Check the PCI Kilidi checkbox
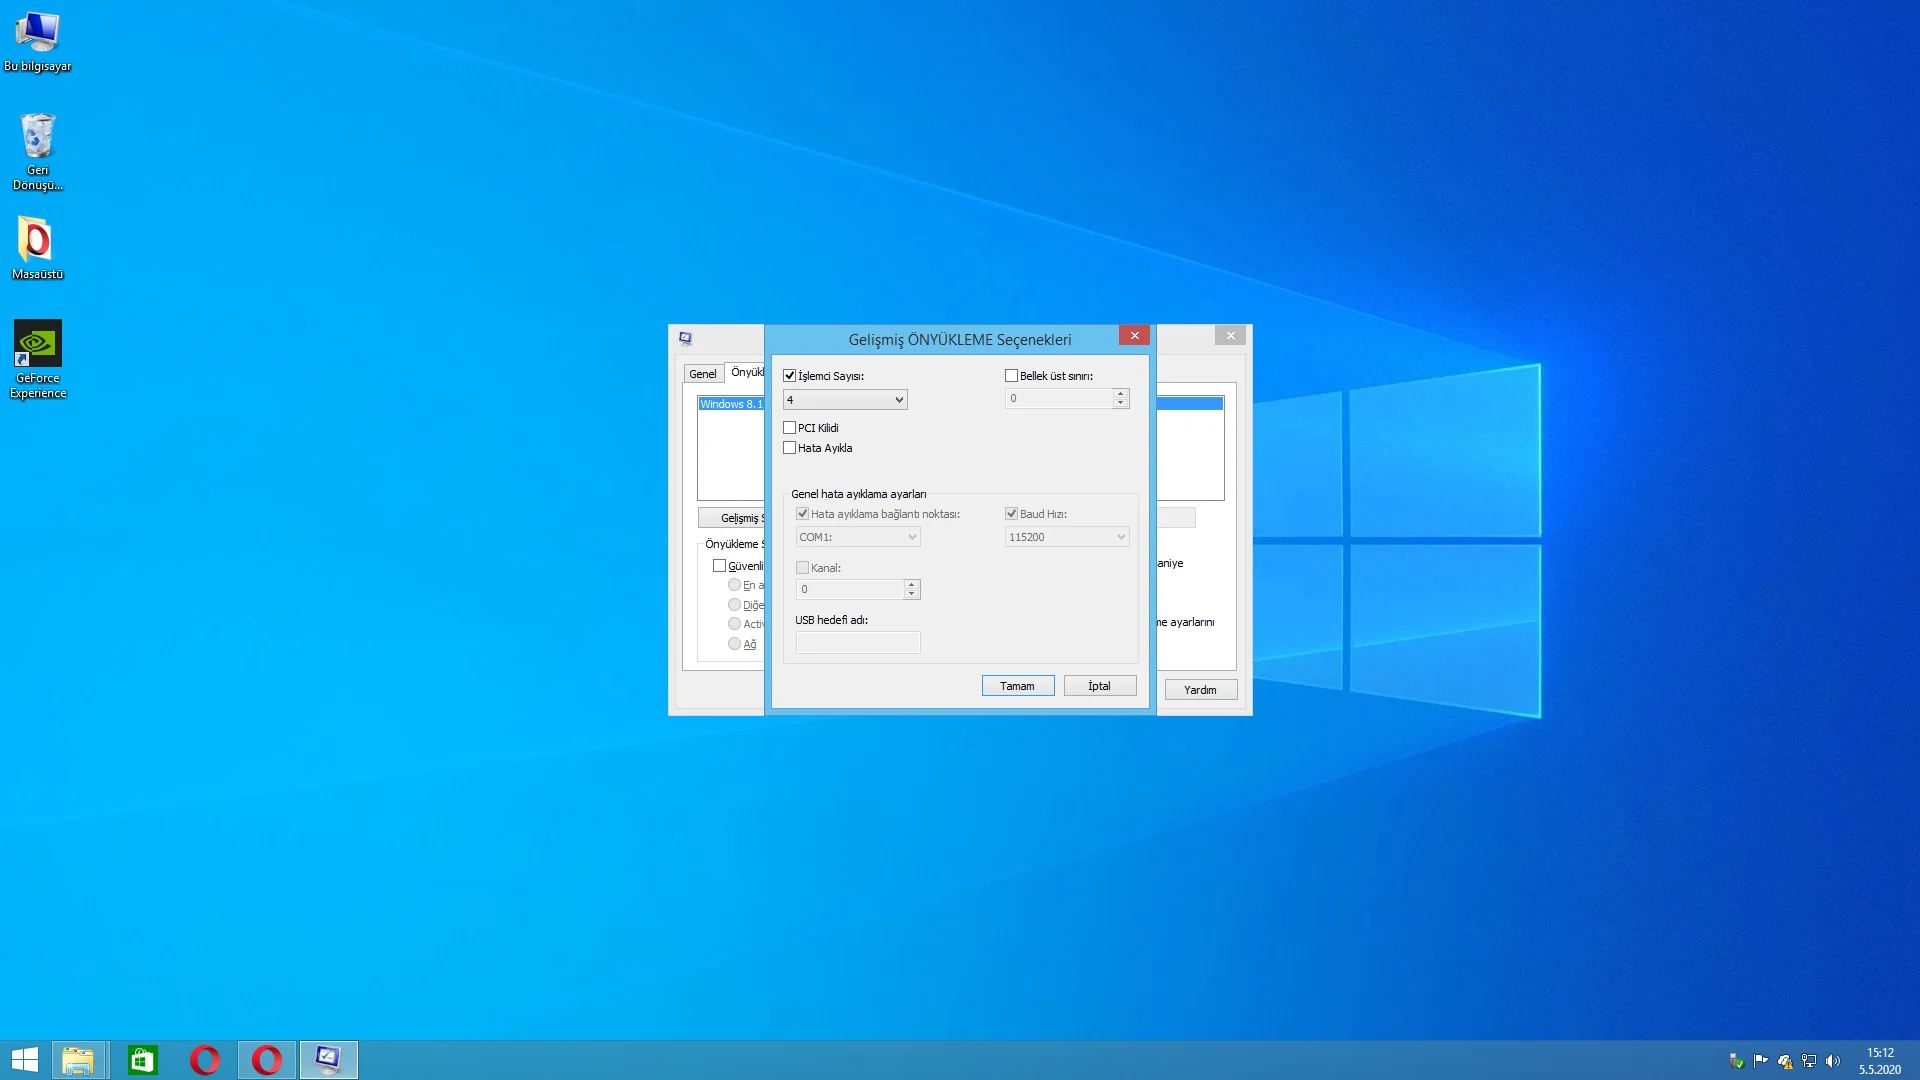The width and height of the screenshot is (1920, 1080). pos(790,428)
